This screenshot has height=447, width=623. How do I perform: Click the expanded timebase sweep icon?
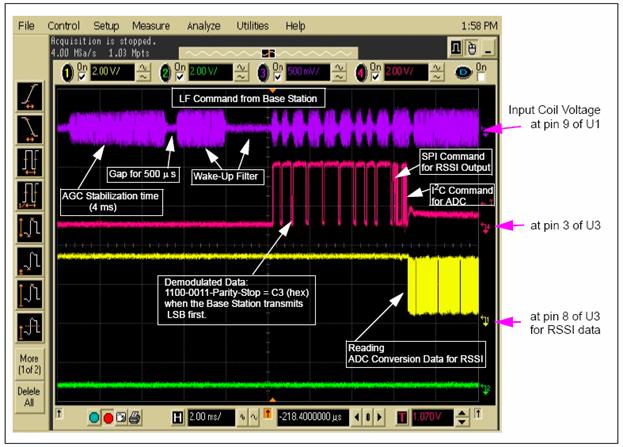253,418
